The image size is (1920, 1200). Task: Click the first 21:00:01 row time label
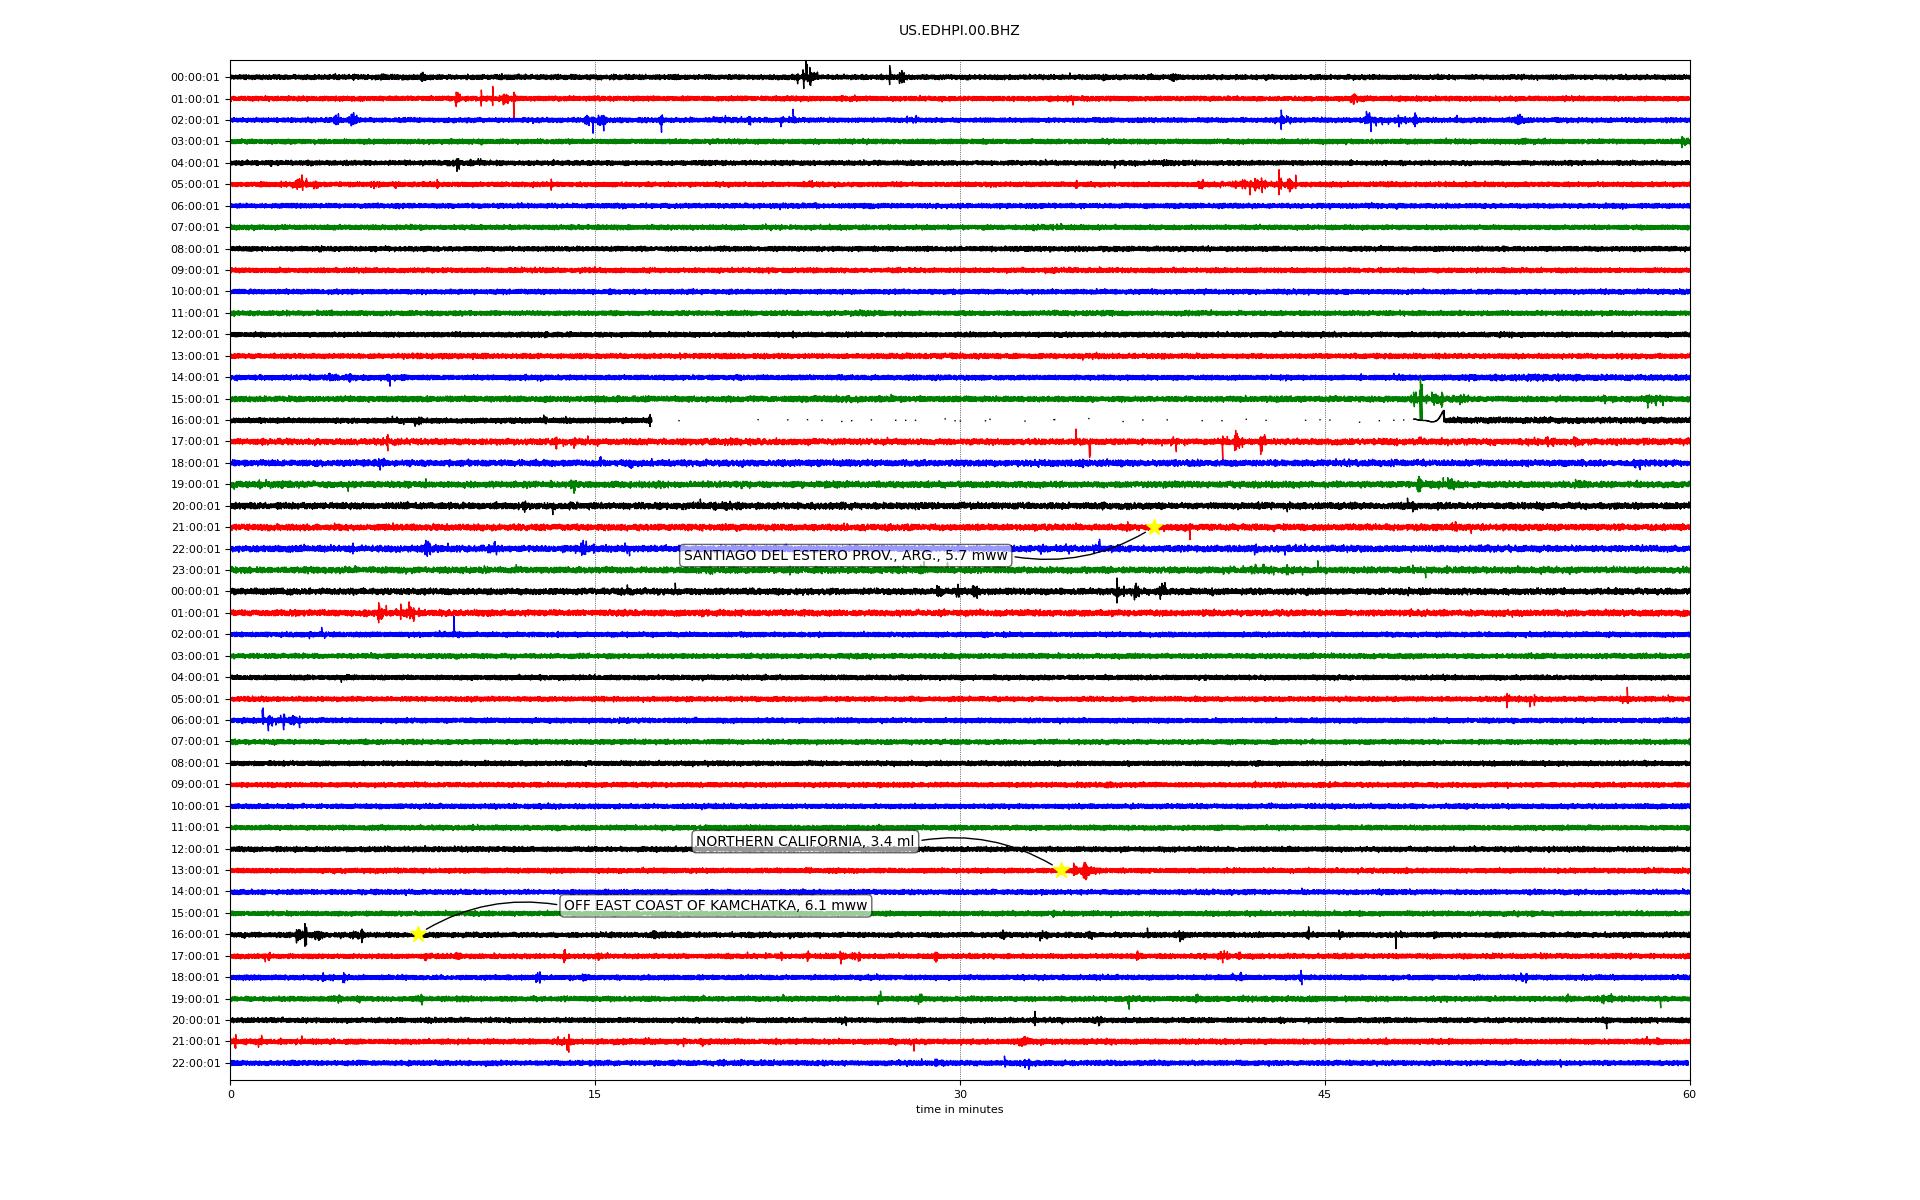point(195,527)
